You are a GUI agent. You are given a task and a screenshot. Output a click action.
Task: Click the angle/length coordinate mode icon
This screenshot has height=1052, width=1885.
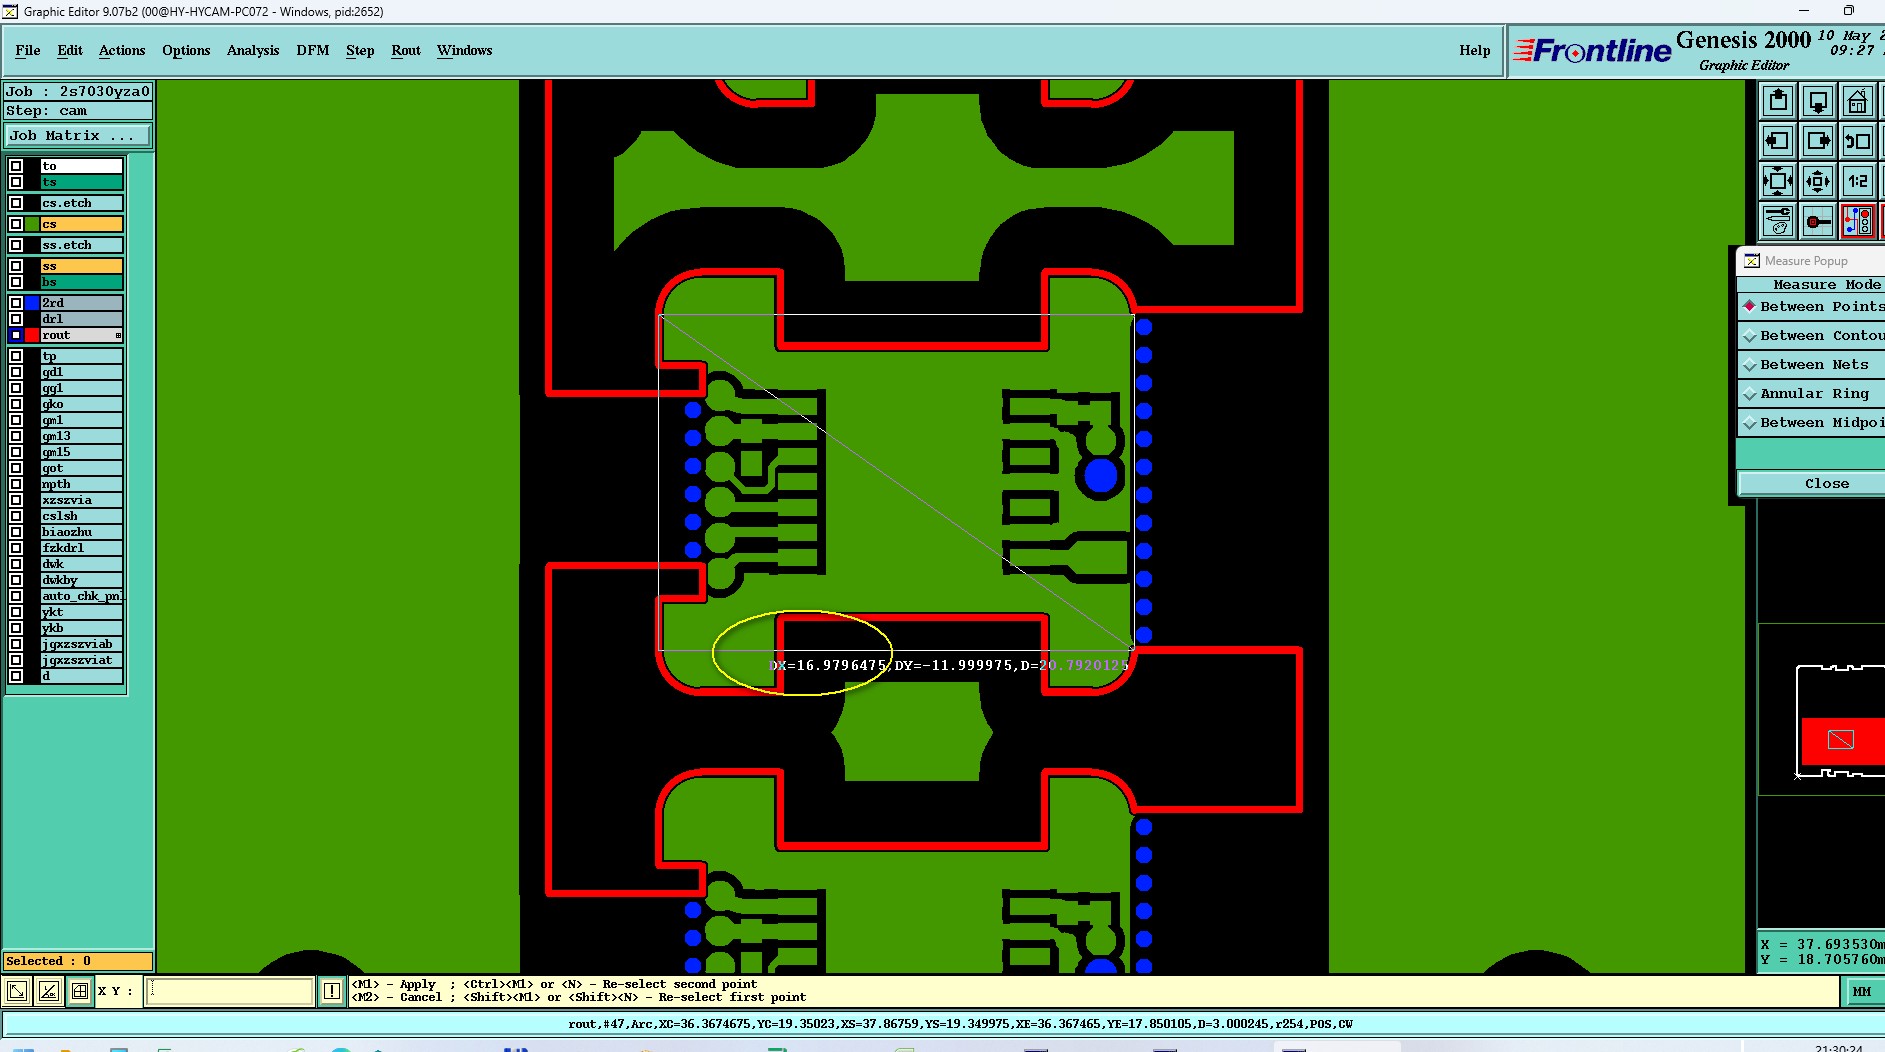pyautogui.click(x=49, y=991)
